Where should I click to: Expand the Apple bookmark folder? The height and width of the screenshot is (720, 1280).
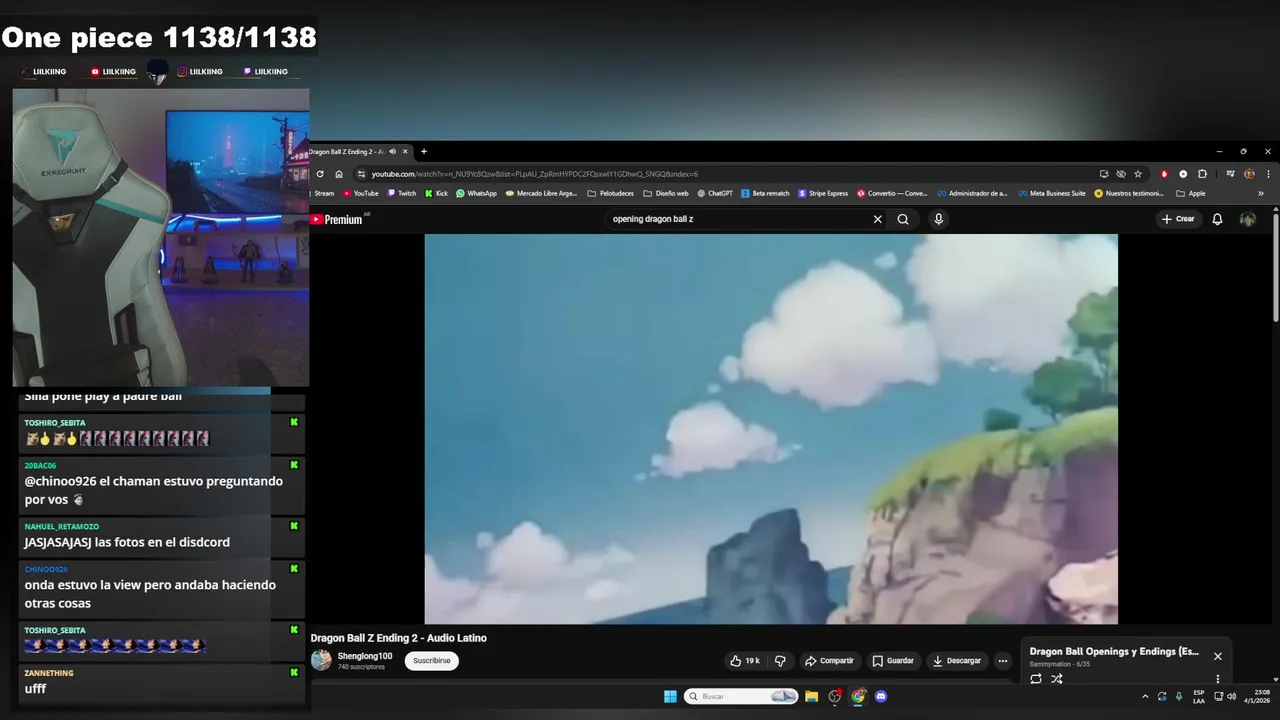1191,193
